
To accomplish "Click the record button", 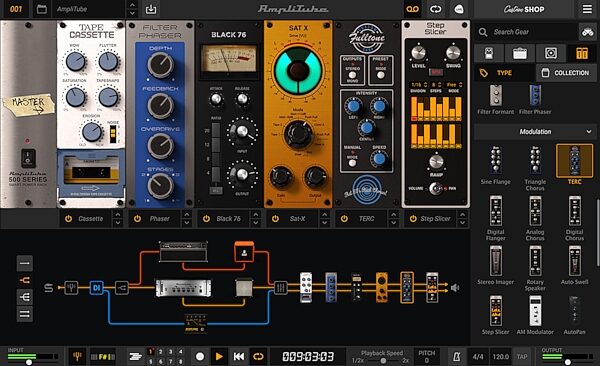I will 200,357.
